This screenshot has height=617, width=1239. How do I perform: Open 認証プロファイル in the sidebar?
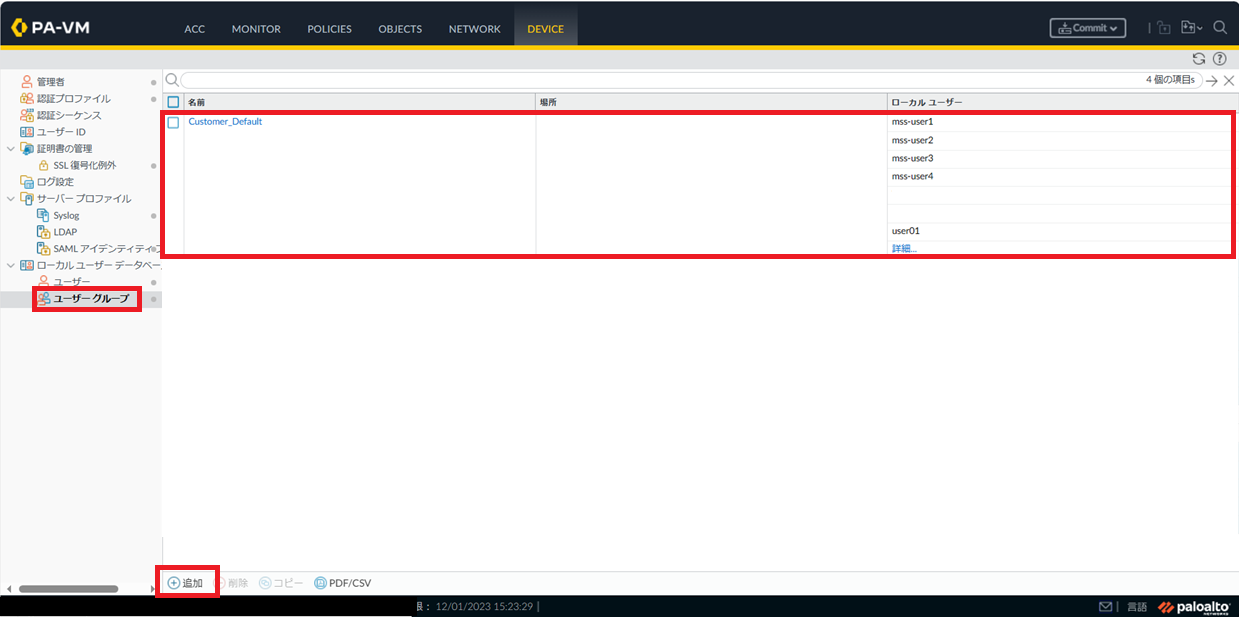click(73, 99)
